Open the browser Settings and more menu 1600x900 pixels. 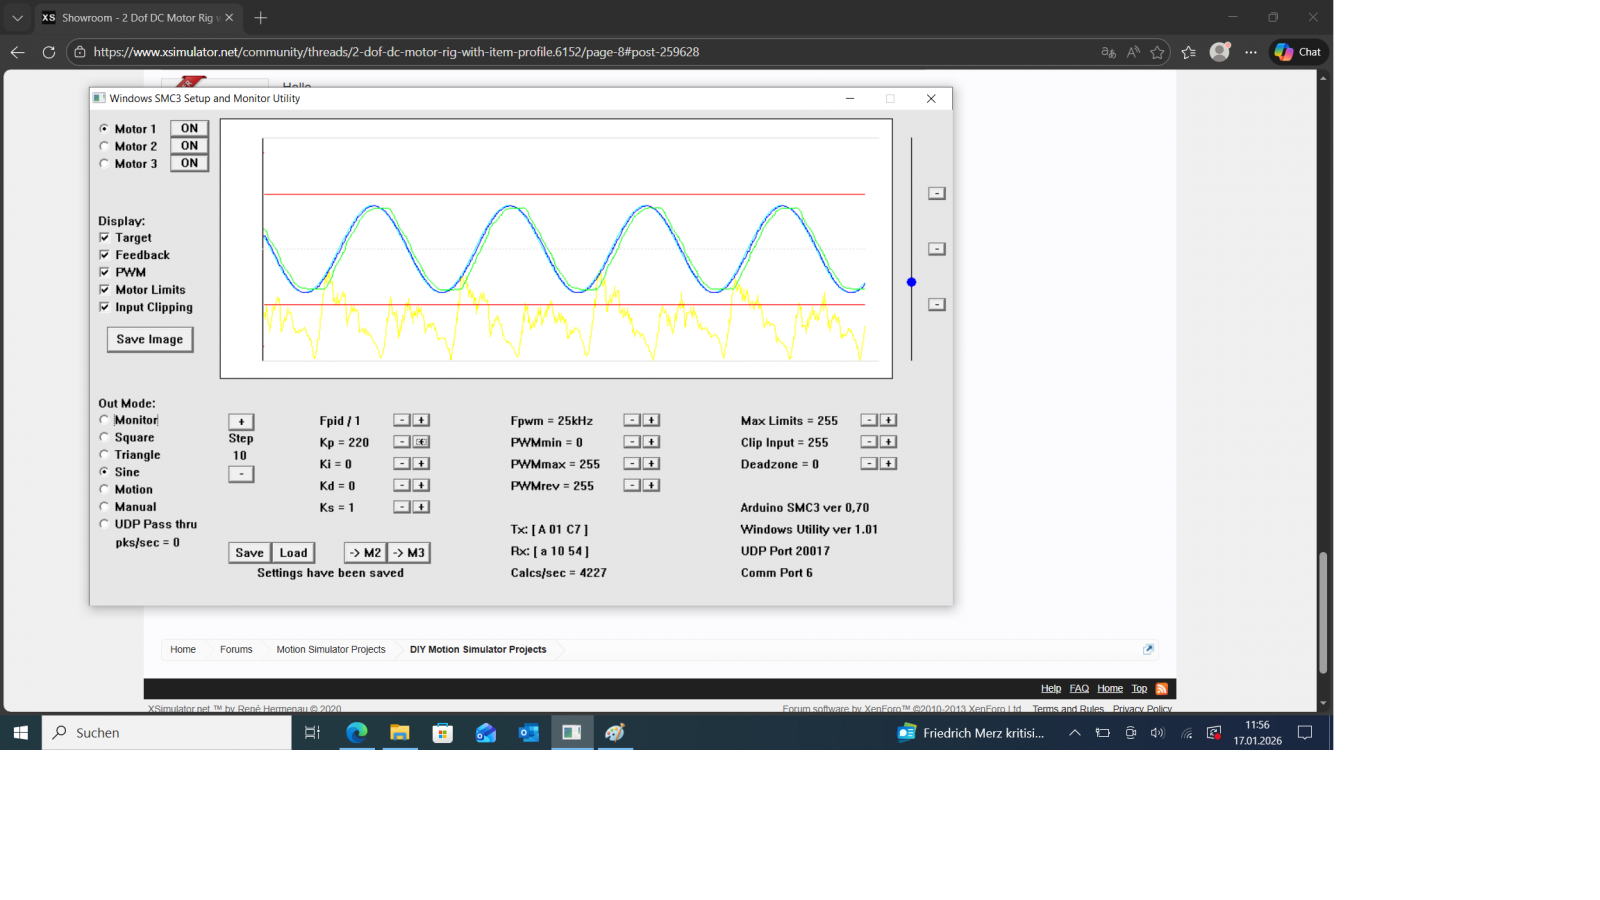click(1251, 52)
